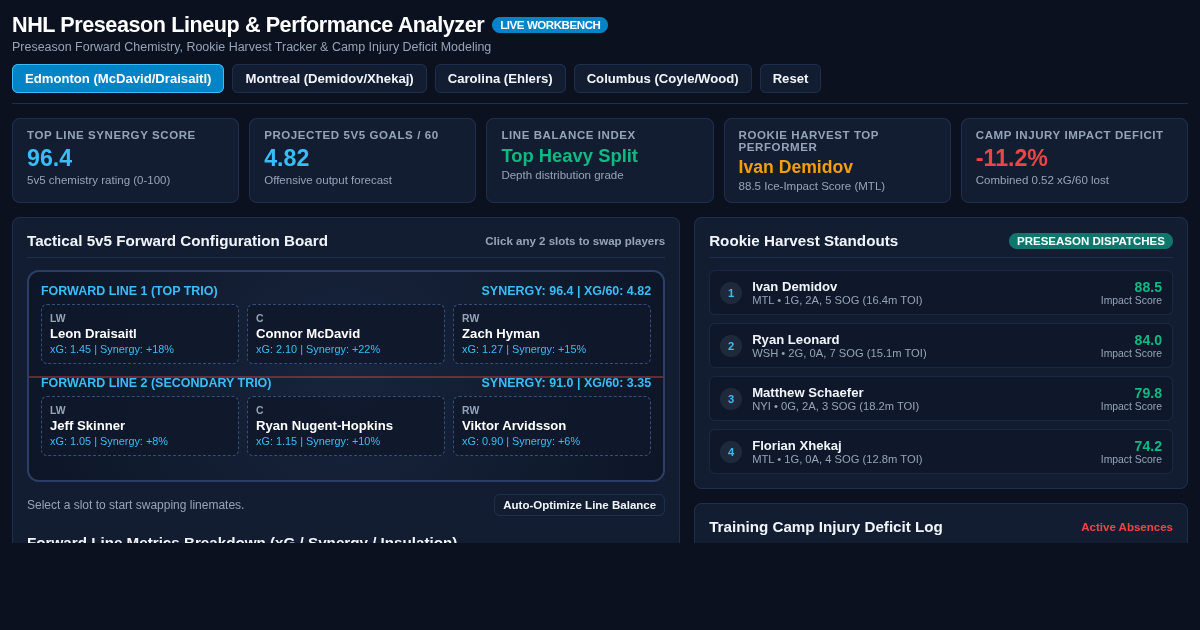Viewport: 1200px width, 630px height.
Task: Select Zach Hyman RW slot
Action: coord(552,334)
